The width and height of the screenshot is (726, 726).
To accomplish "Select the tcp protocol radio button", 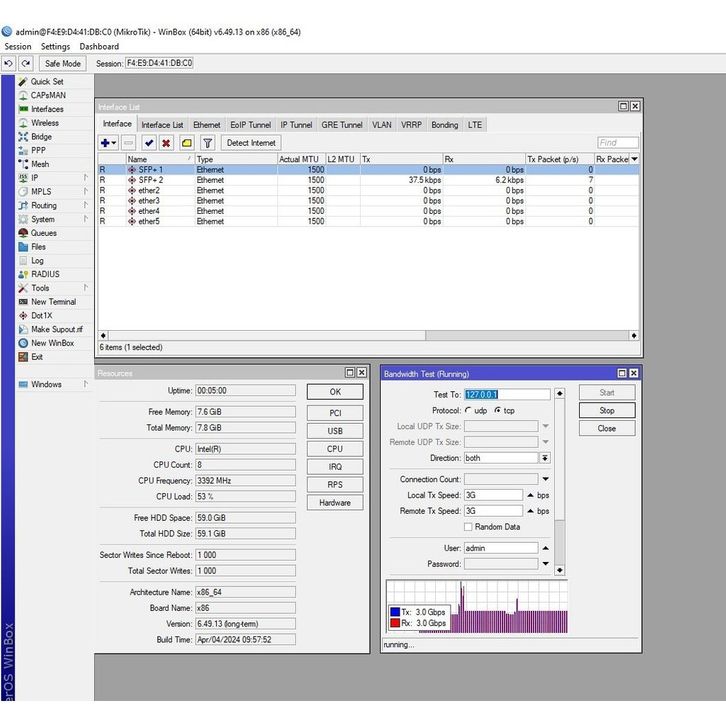I will pos(497,411).
